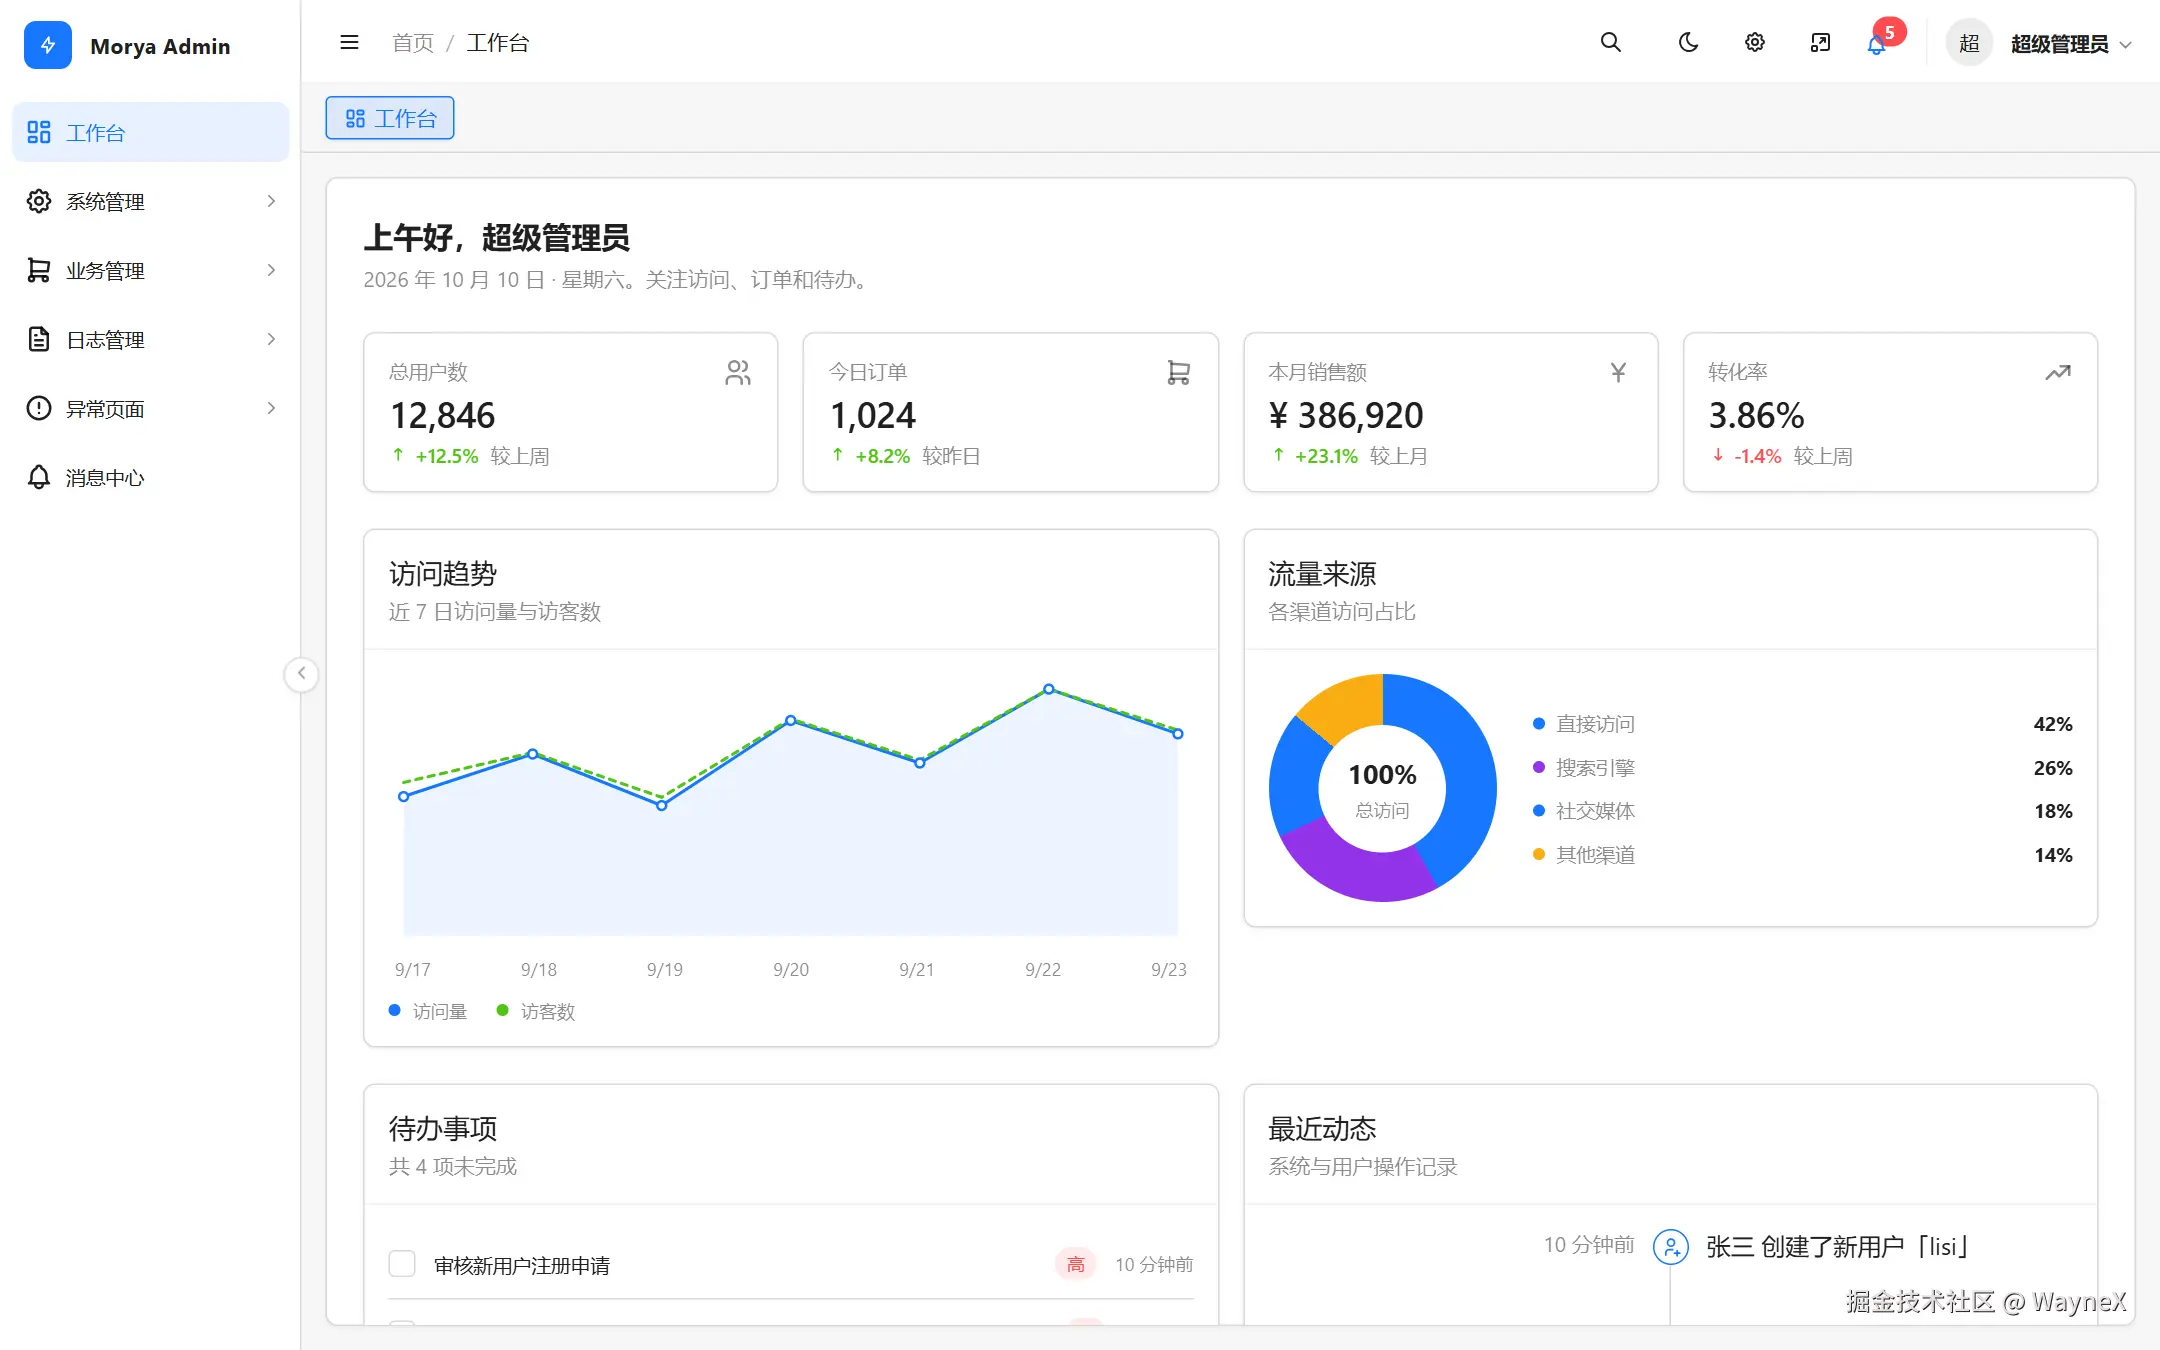Click the 日志管理 document icon in sidebar
The height and width of the screenshot is (1350, 2160).
[x=39, y=339]
